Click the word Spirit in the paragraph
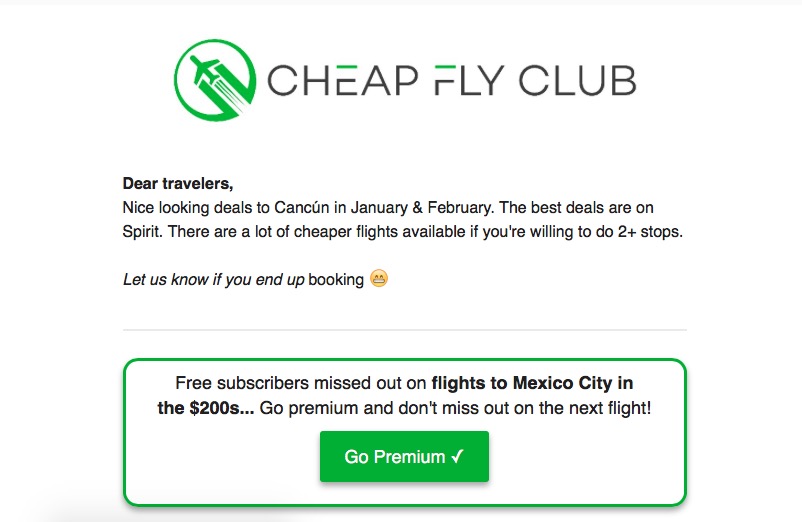The height and width of the screenshot is (522, 802). [x=142, y=232]
